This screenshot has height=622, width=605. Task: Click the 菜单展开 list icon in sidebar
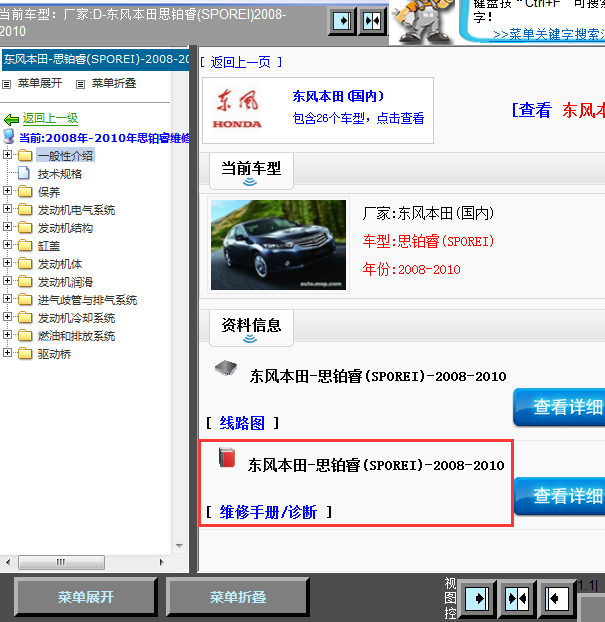(6, 84)
